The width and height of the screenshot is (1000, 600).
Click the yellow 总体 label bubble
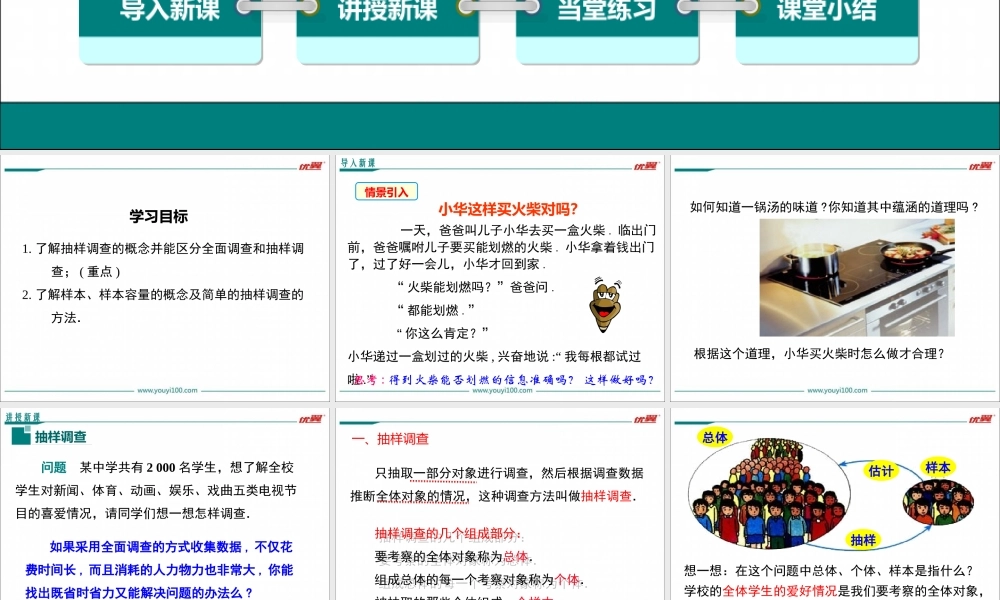(x=714, y=438)
